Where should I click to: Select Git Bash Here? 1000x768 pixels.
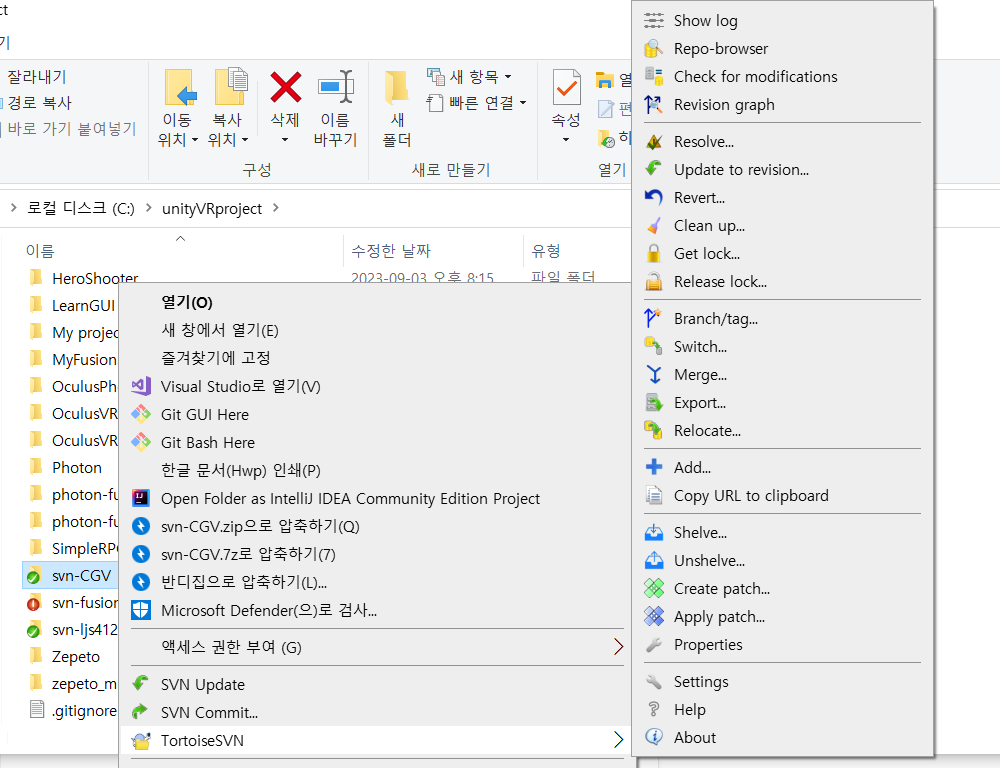click(207, 443)
